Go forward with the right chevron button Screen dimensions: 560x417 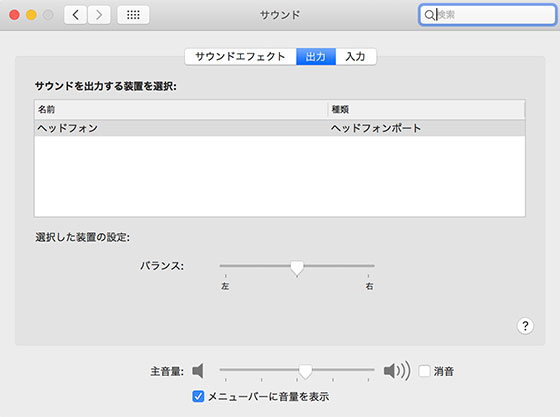(99, 15)
